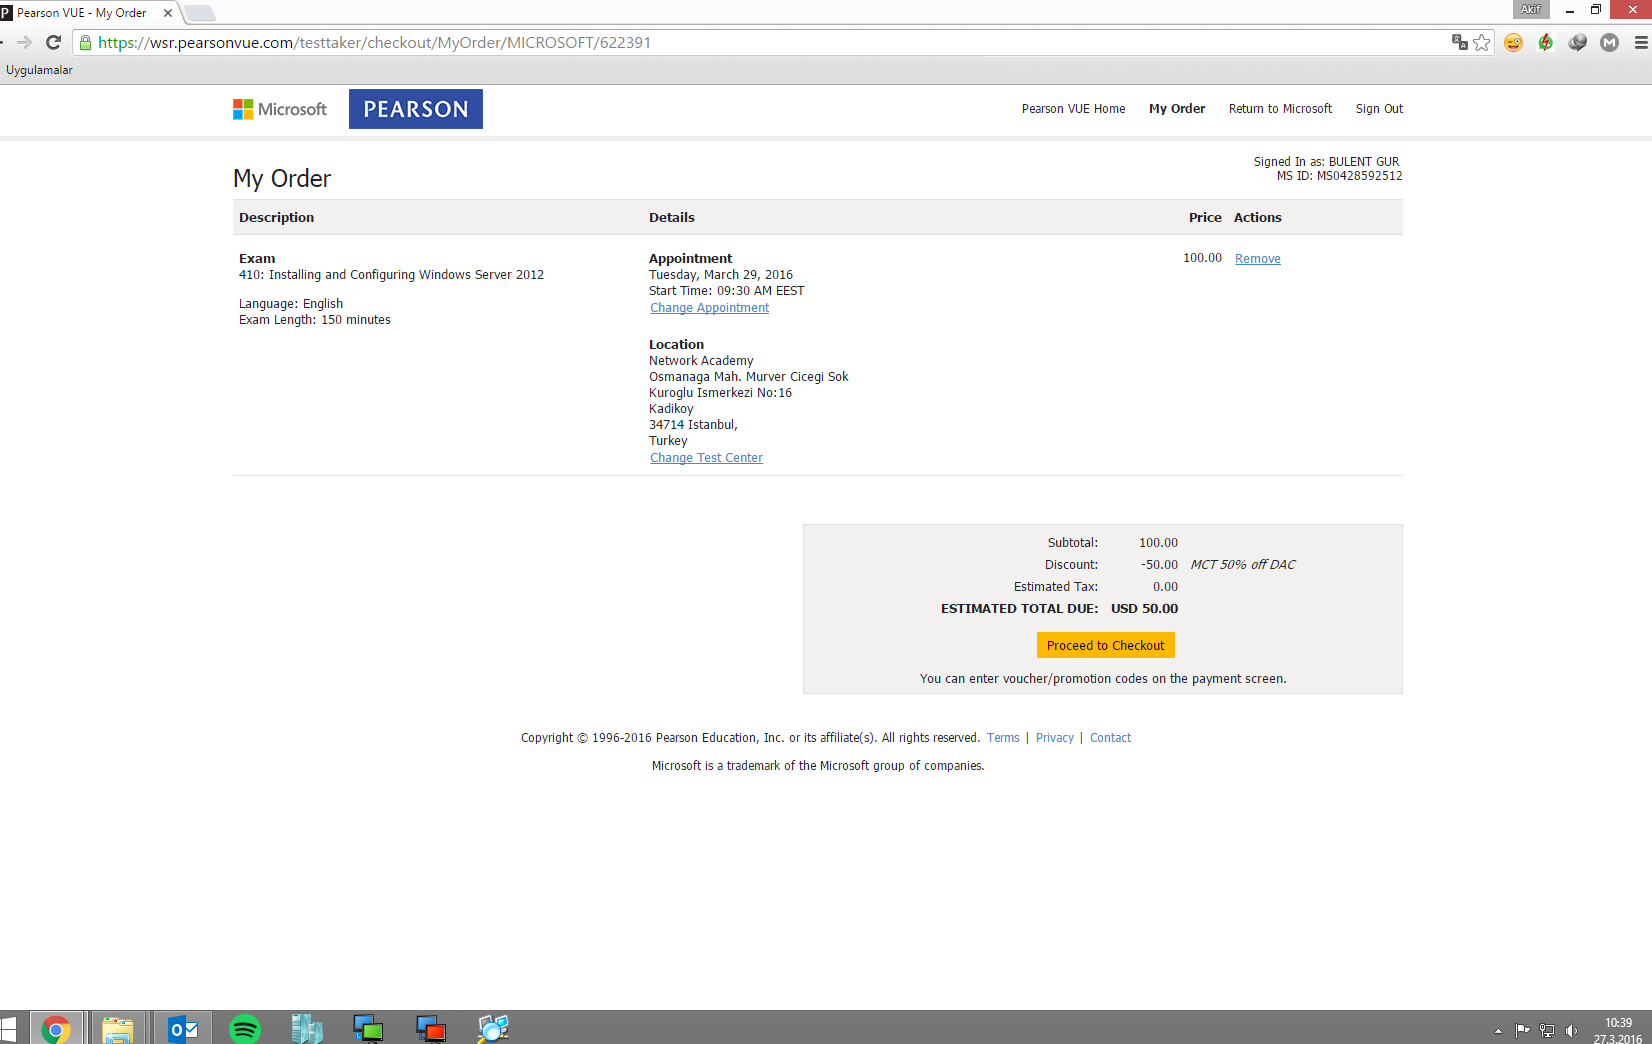This screenshot has height=1044, width=1652.
Task: Click the 100.00 price in exam row
Action: 1202,258
